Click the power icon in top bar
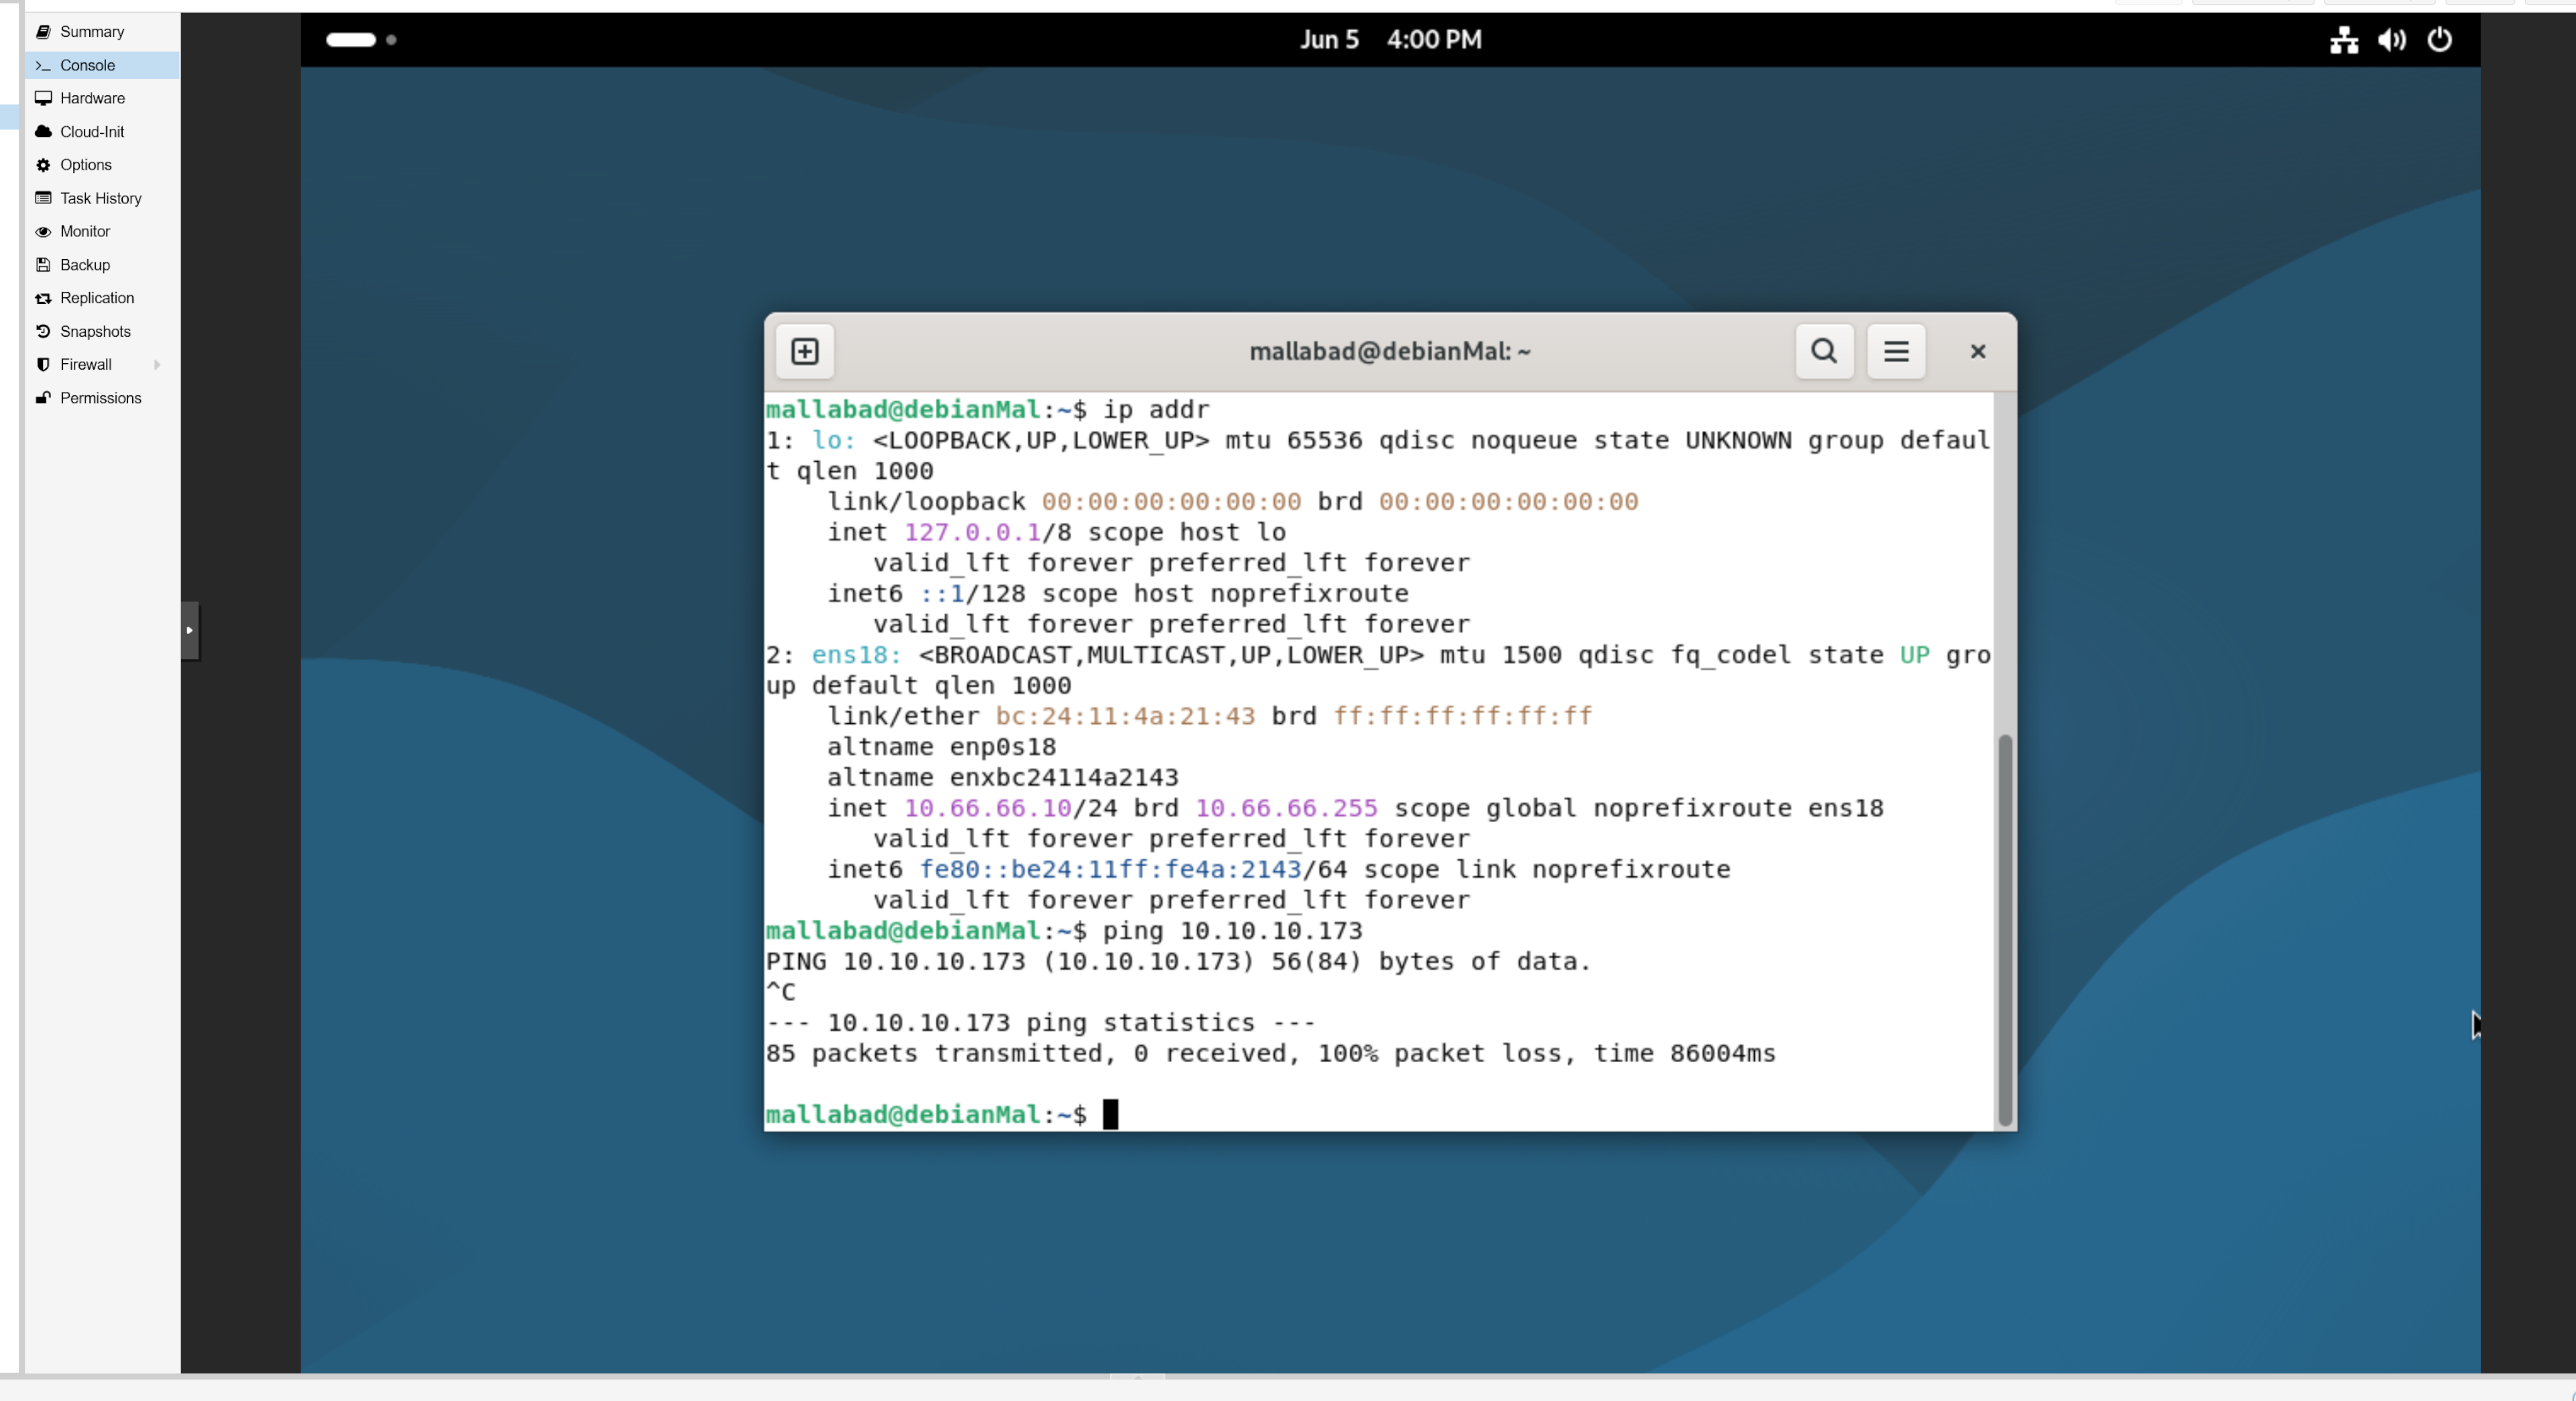This screenshot has width=2576, height=1401. click(2440, 40)
